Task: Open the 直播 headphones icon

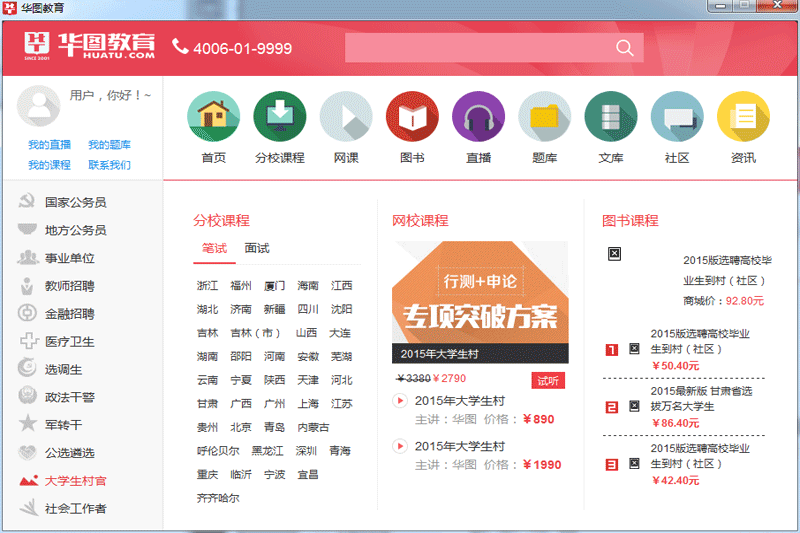Action: pyautogui.click(x=479, y=116)
